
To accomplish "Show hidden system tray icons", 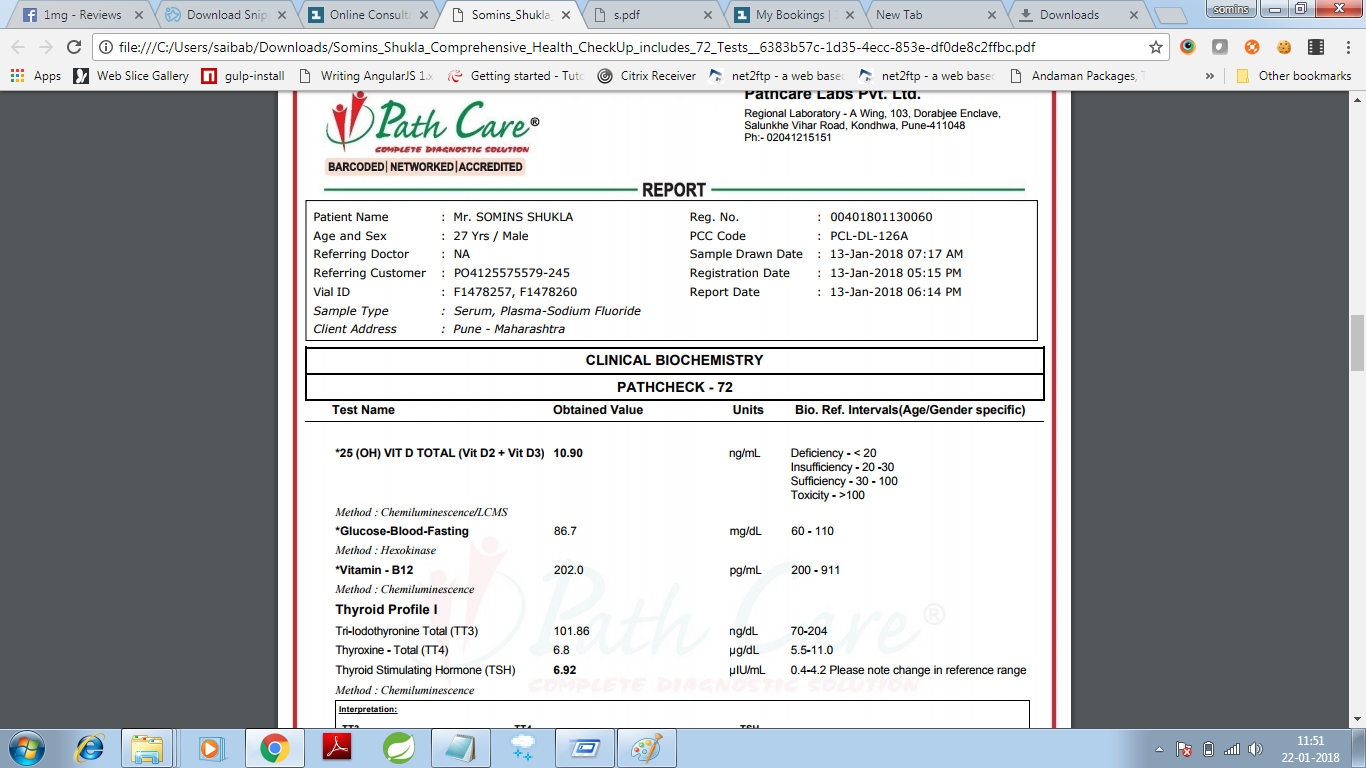I will pyautogui.click(x=1158, y=749).
